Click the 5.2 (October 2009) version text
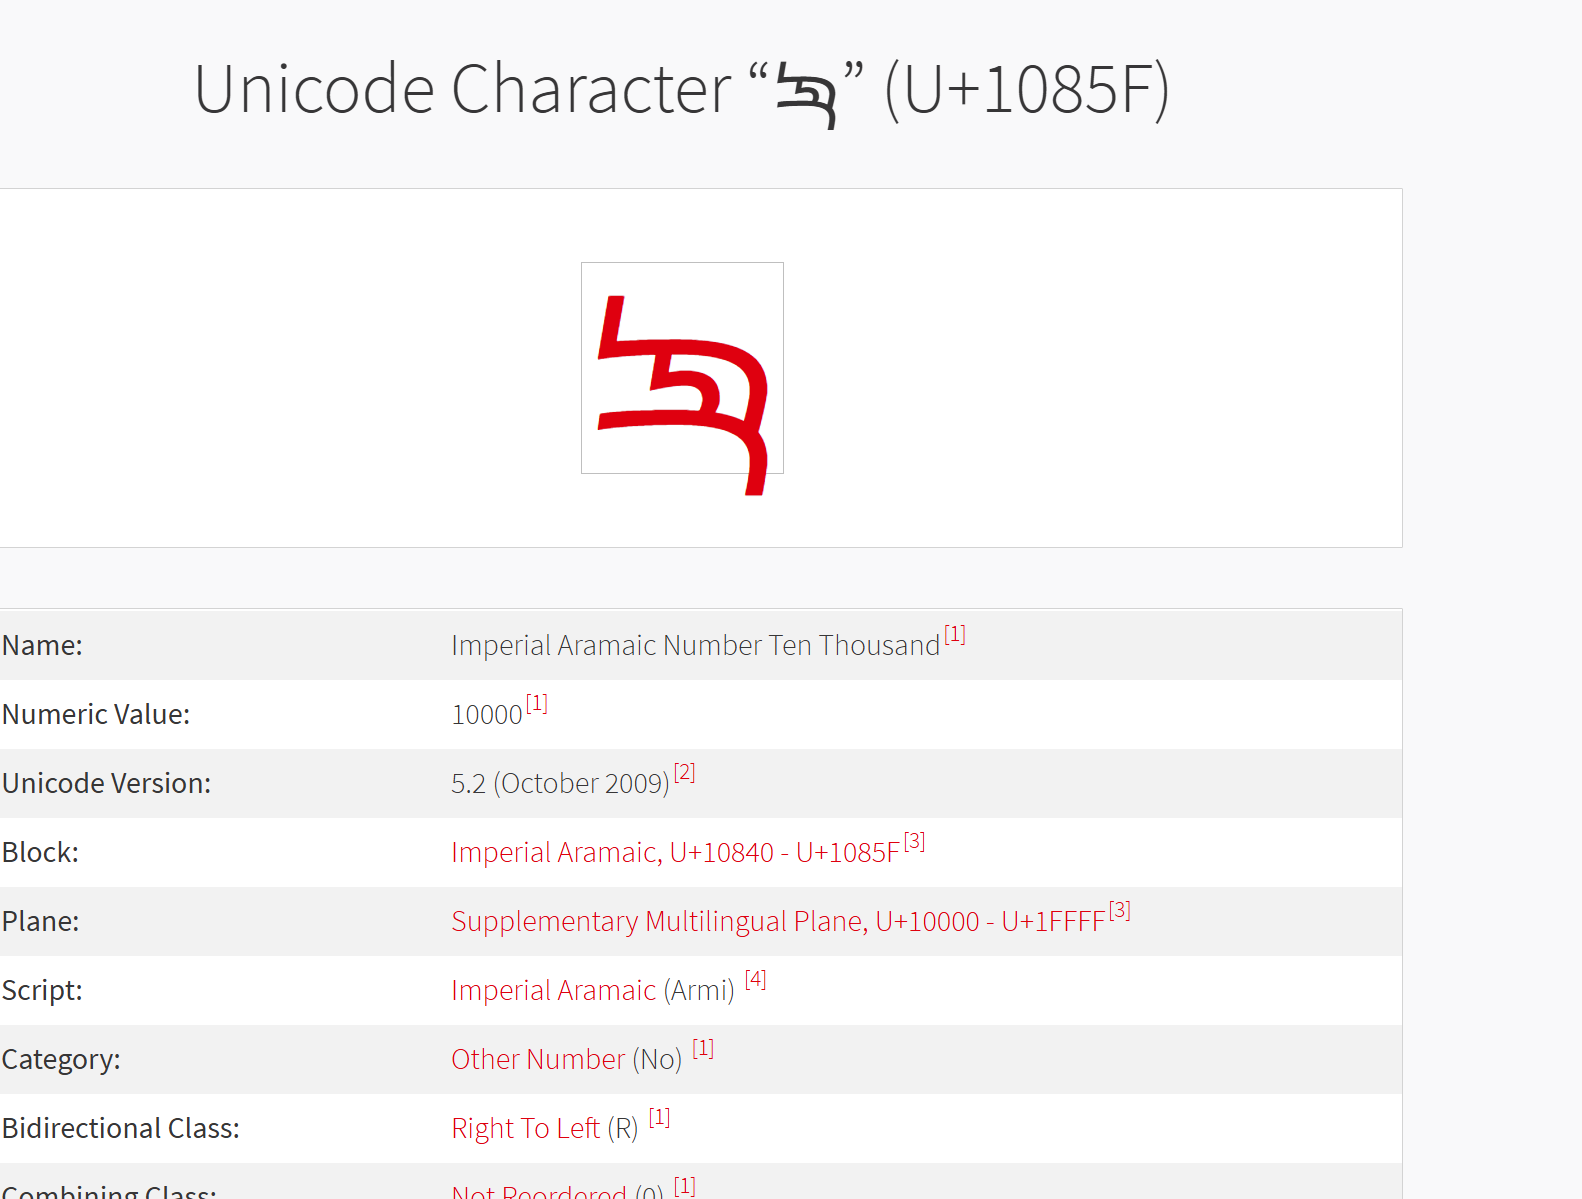Viewport: 1582px width, 1199px height. [x=559, y=783]
